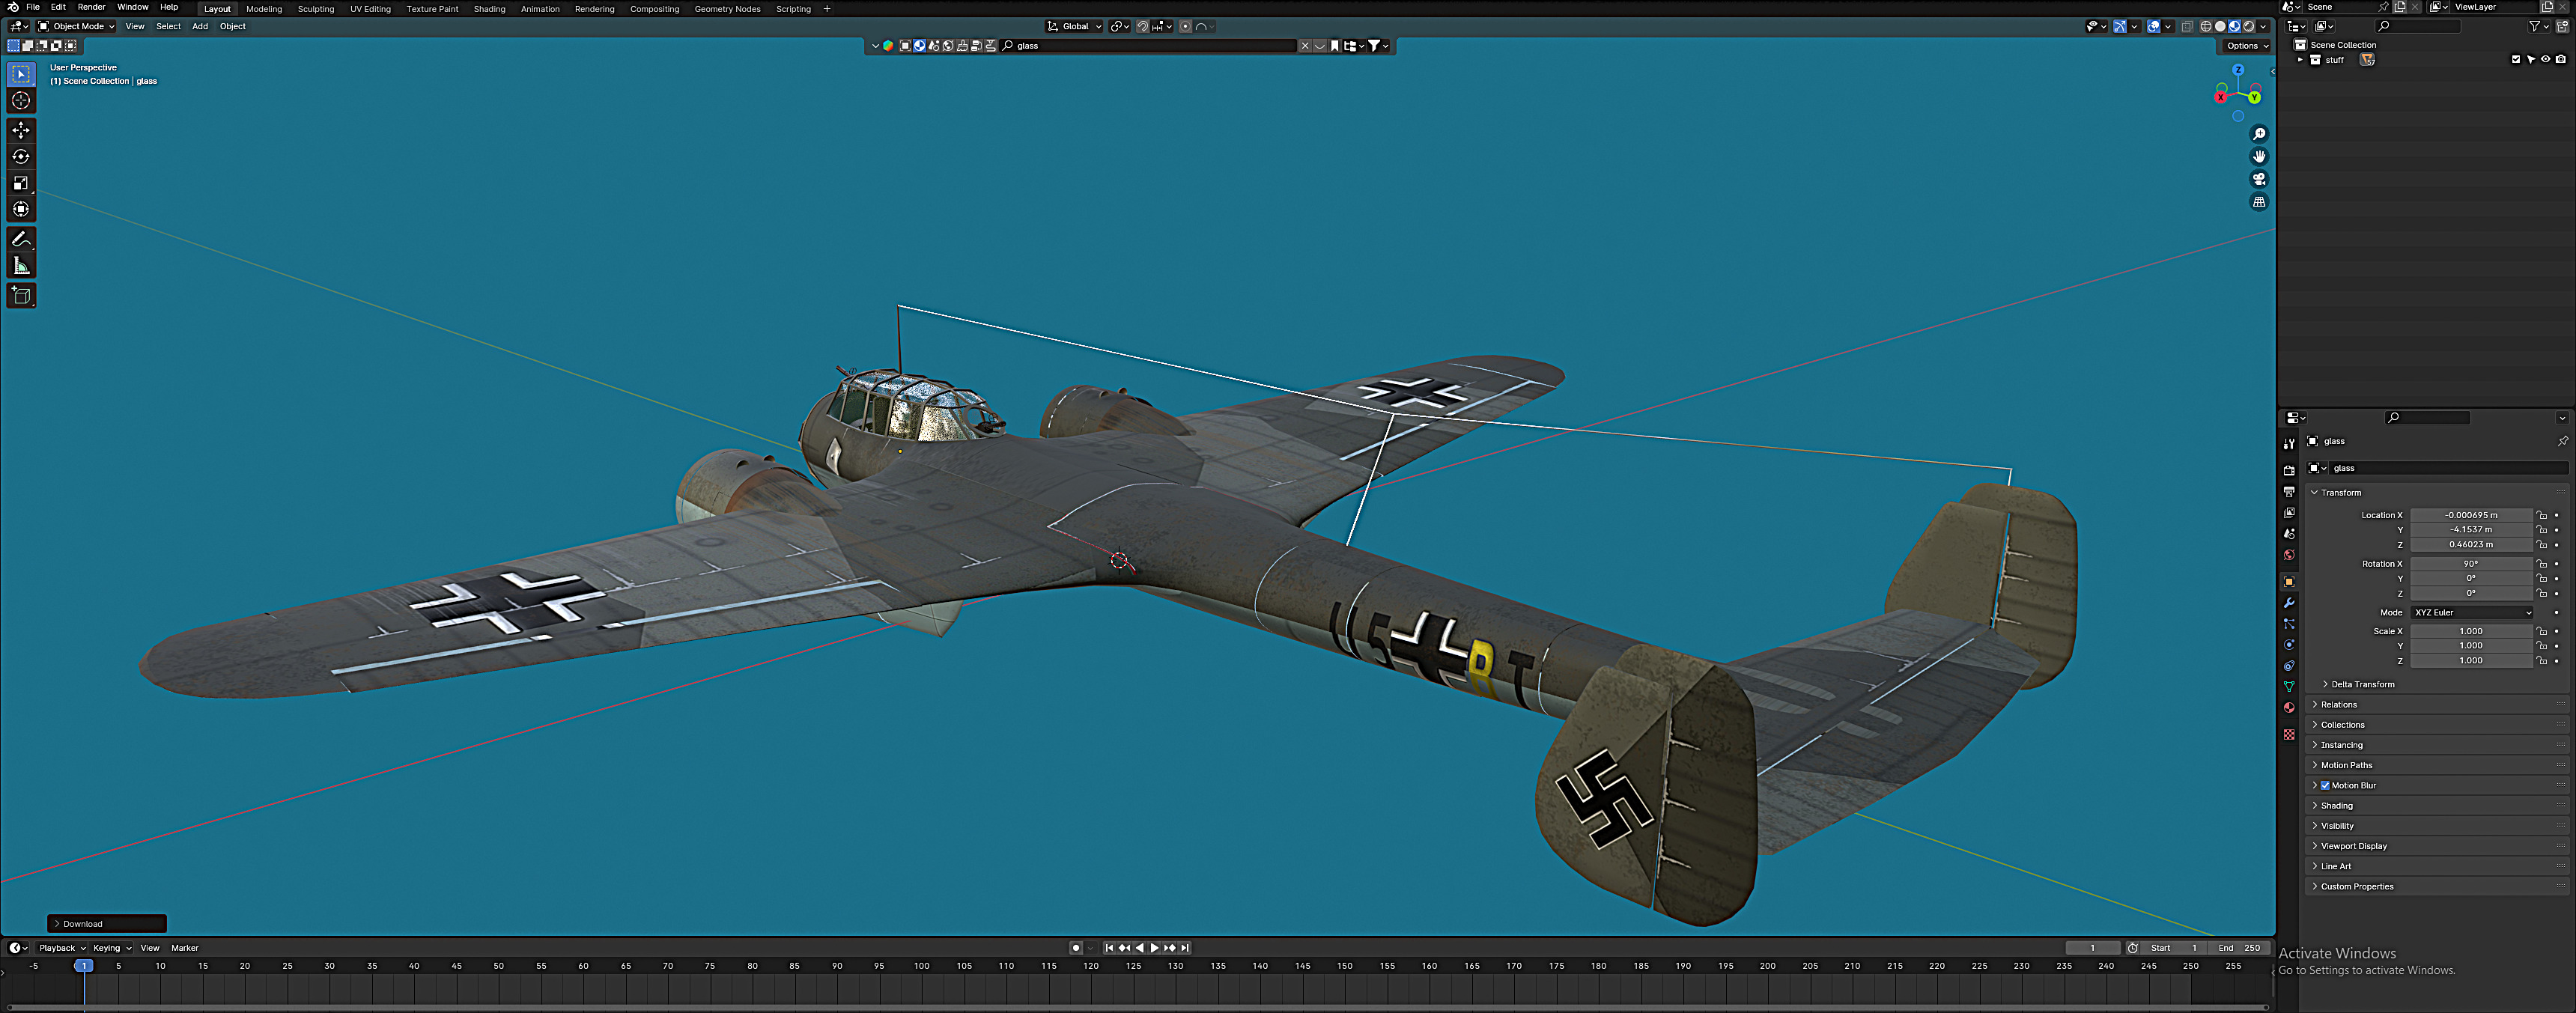The image size is (2576, 1013).
Task: Open the Output properties tab
Action: pyautogui.click(x=2289, y=491)
